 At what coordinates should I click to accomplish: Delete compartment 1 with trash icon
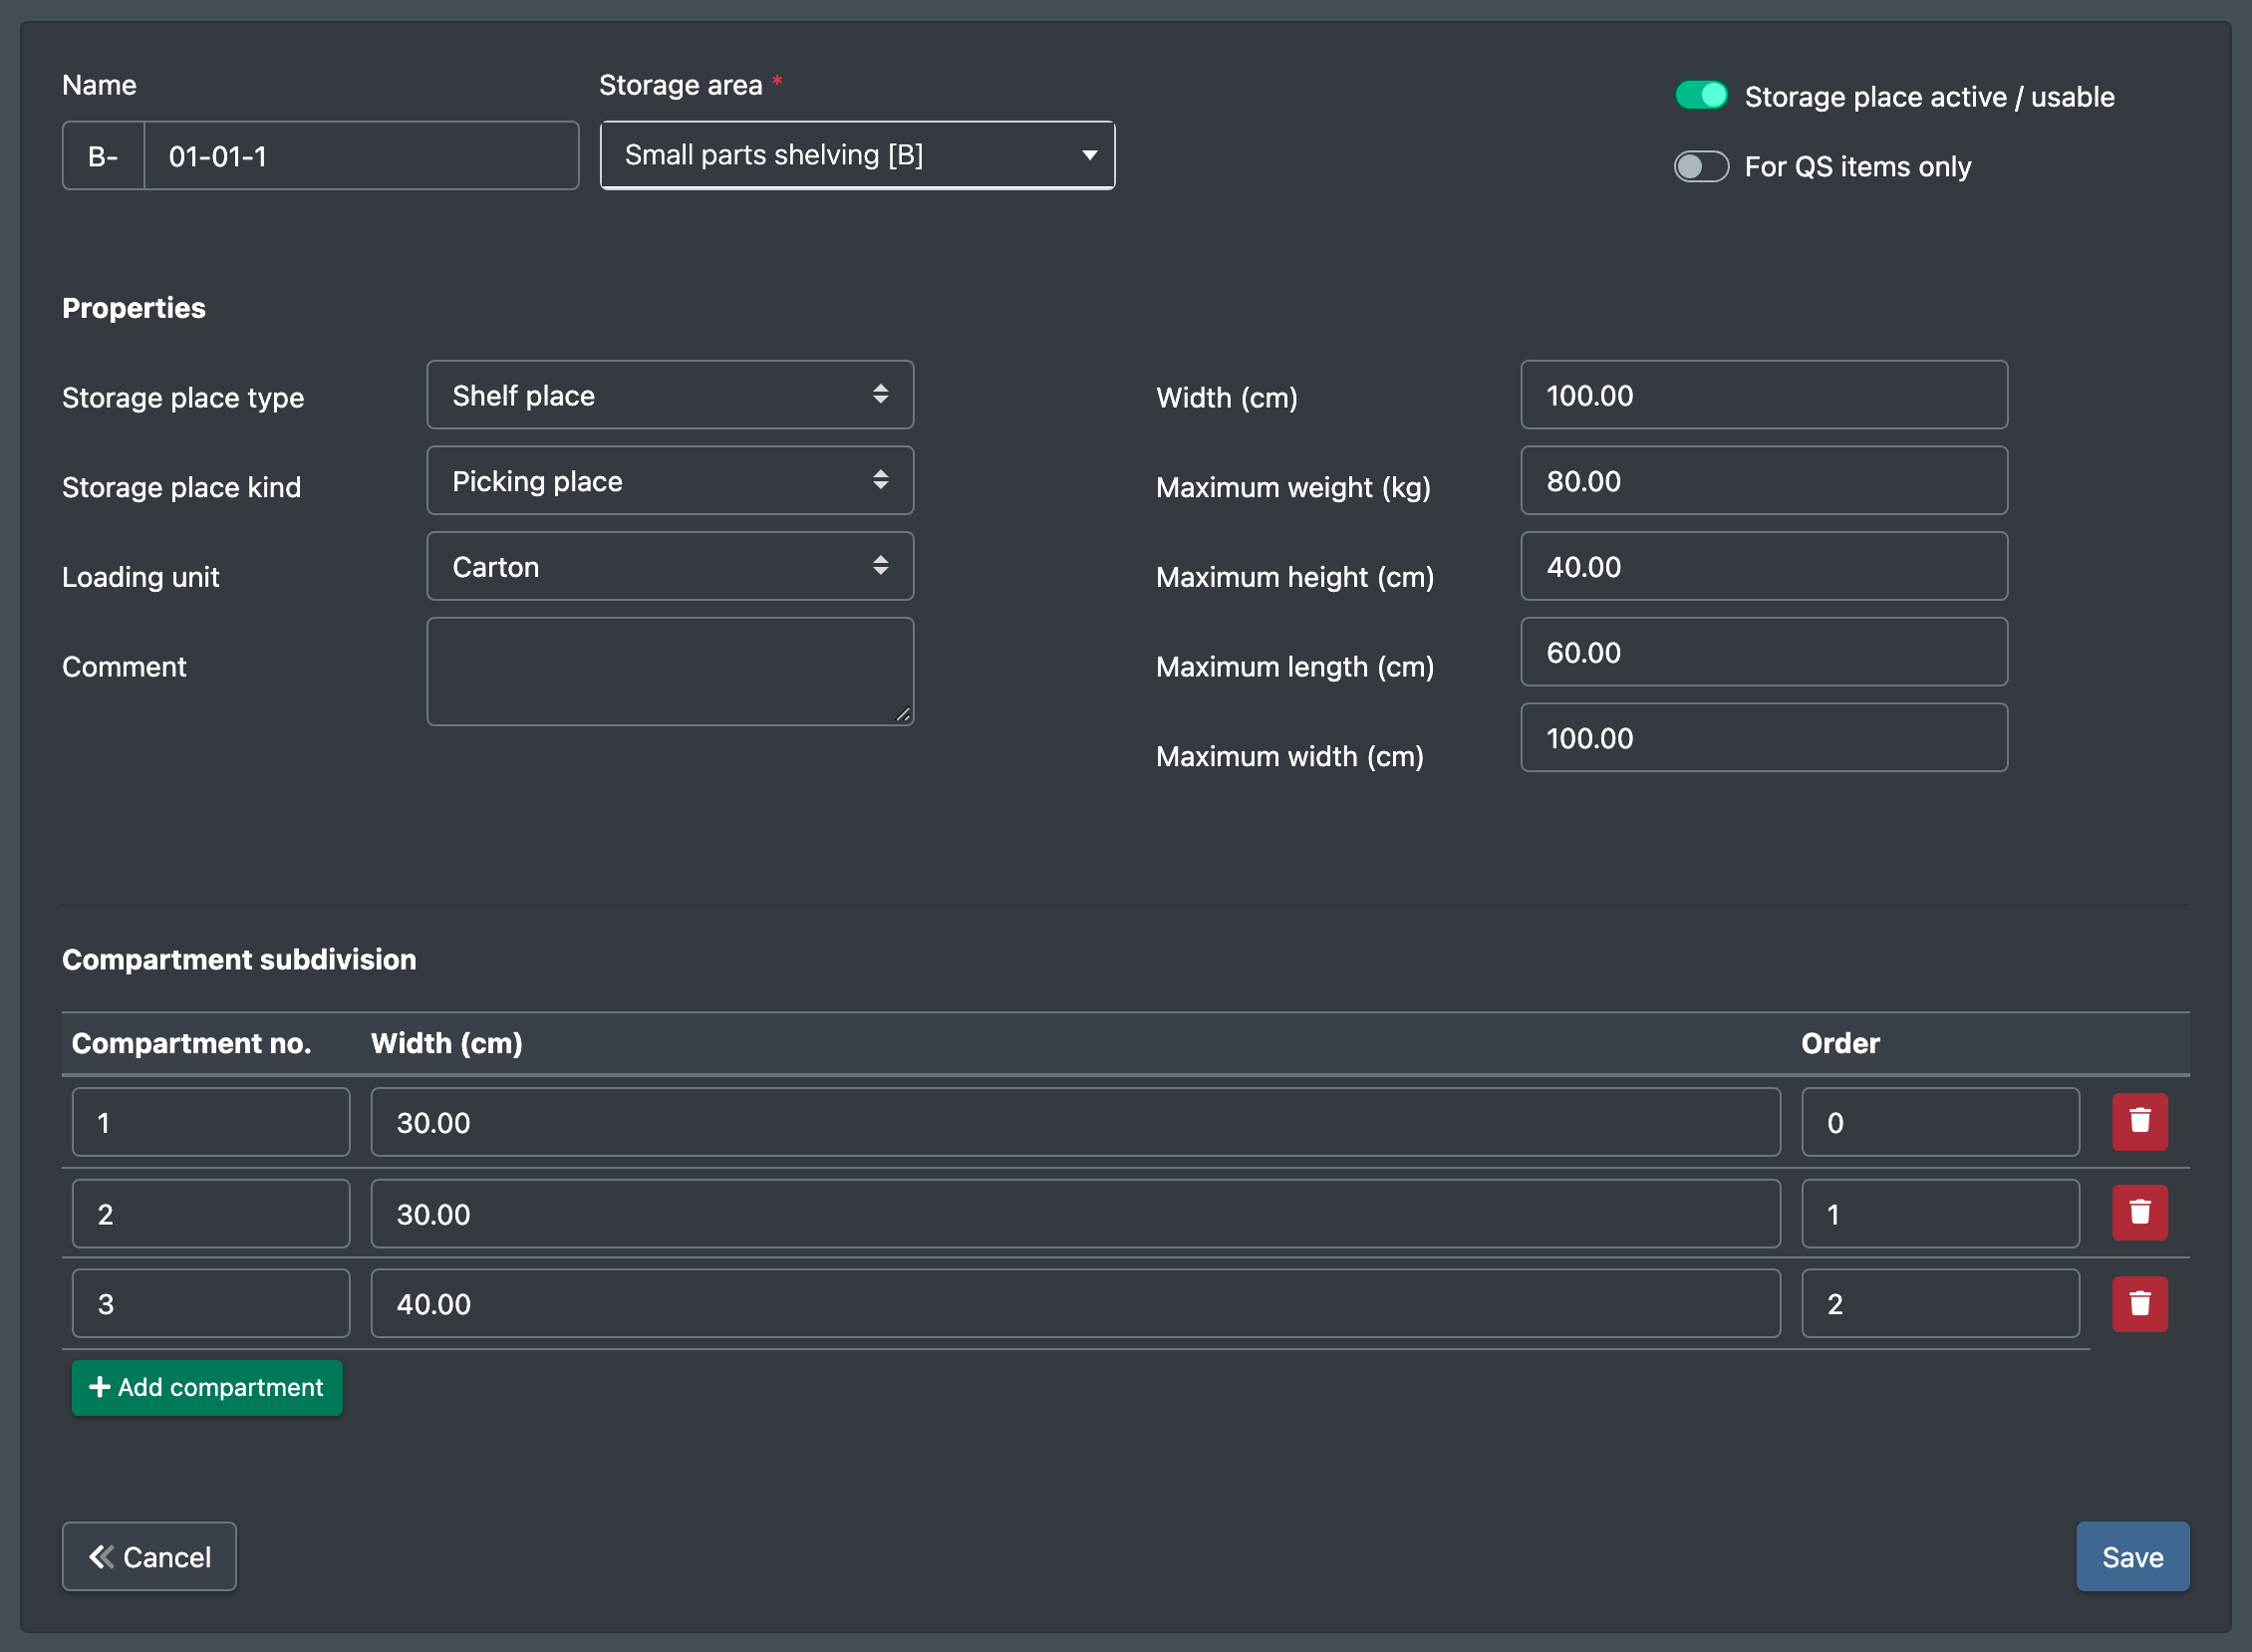point(2139,1121)
